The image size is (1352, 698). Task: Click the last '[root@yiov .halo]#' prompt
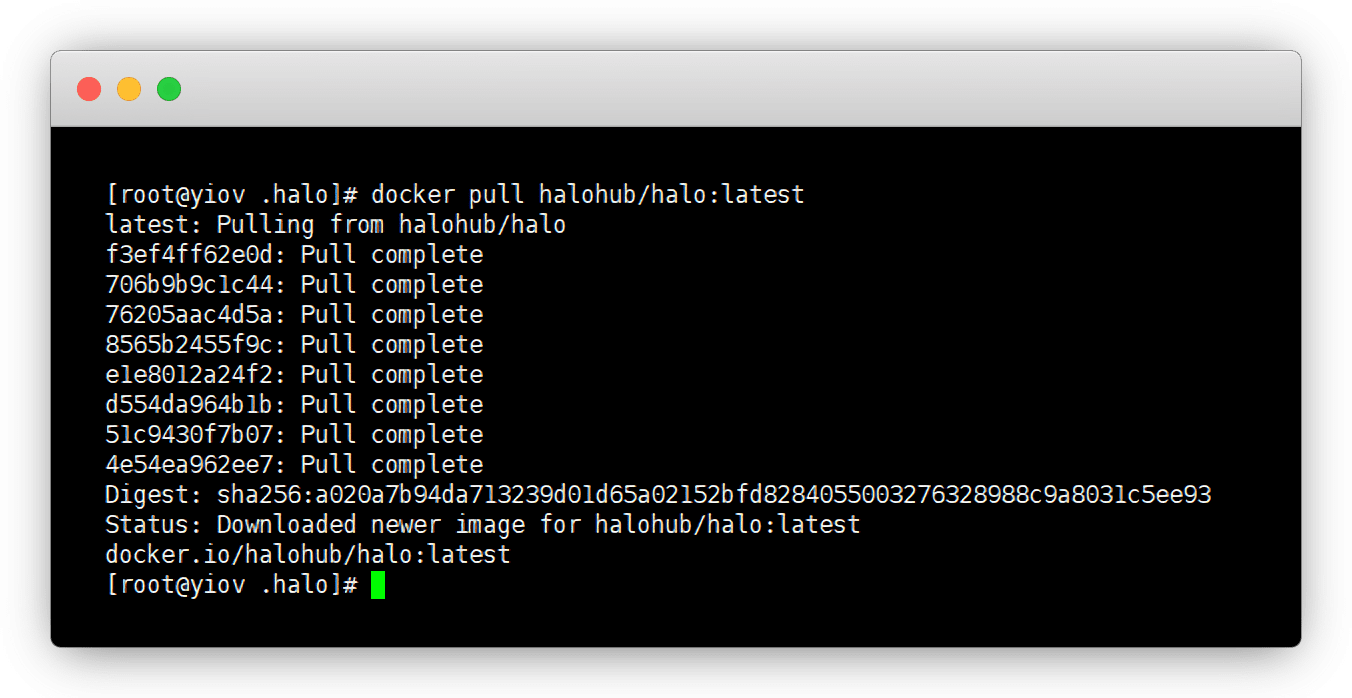pyautogui.click(x=231, y=585)
